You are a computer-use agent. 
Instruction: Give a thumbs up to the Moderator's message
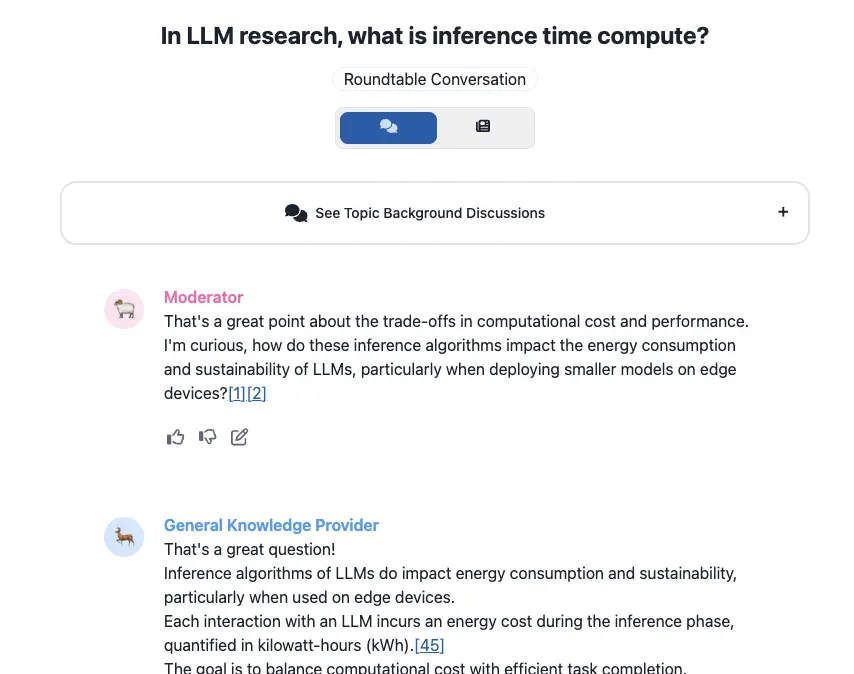coord(175,437)
